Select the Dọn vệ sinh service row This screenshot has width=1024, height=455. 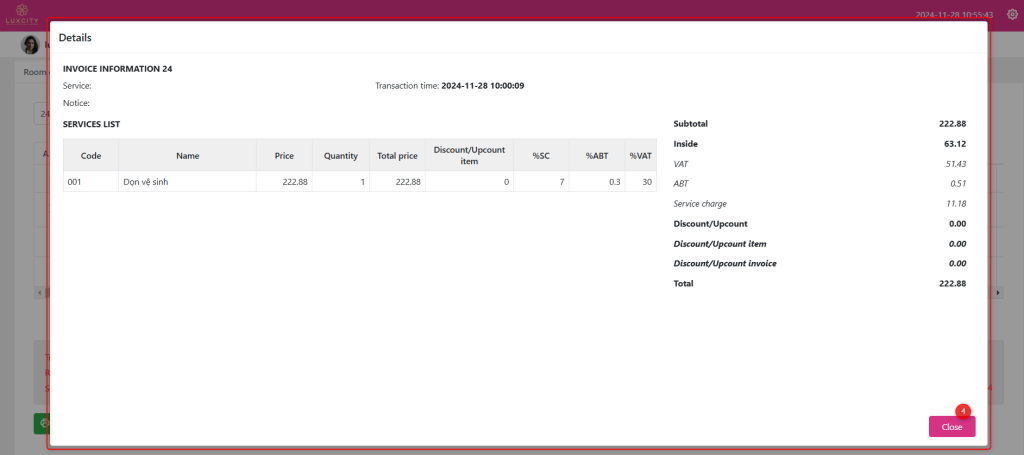pyautogui.click(x=187, y=182)
